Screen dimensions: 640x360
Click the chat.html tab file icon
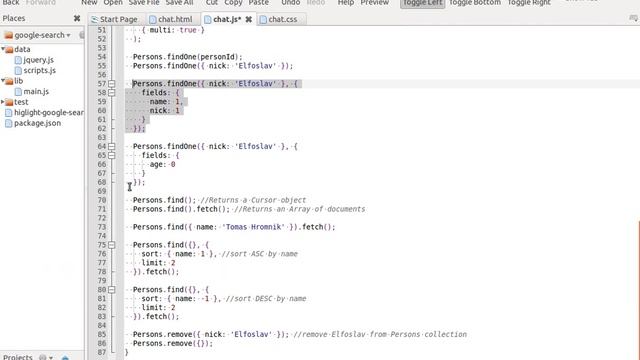pos(153,20)
